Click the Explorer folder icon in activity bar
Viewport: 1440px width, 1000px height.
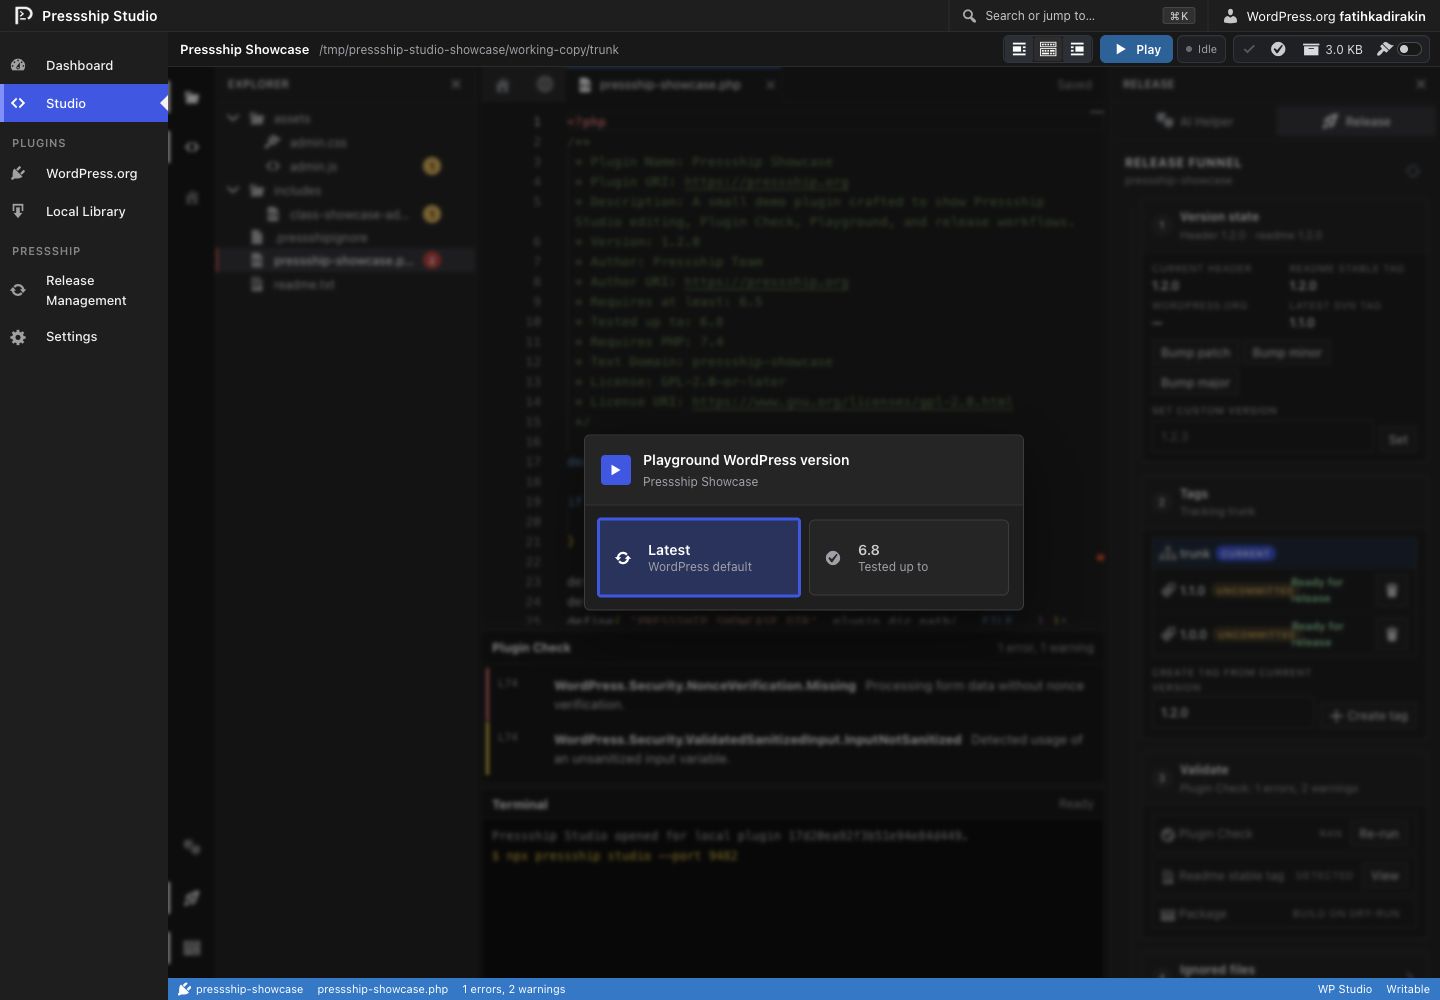coord(192,98)
